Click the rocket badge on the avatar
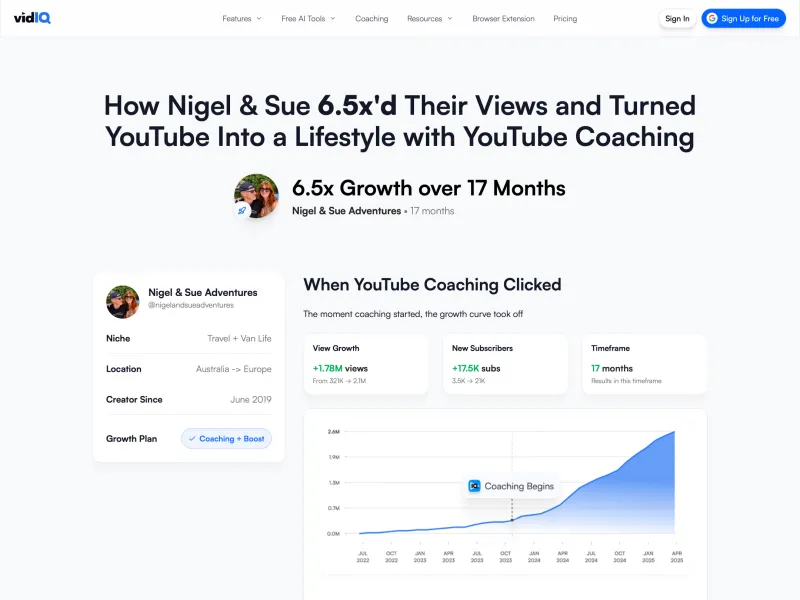800x600 pixels. 242,210
